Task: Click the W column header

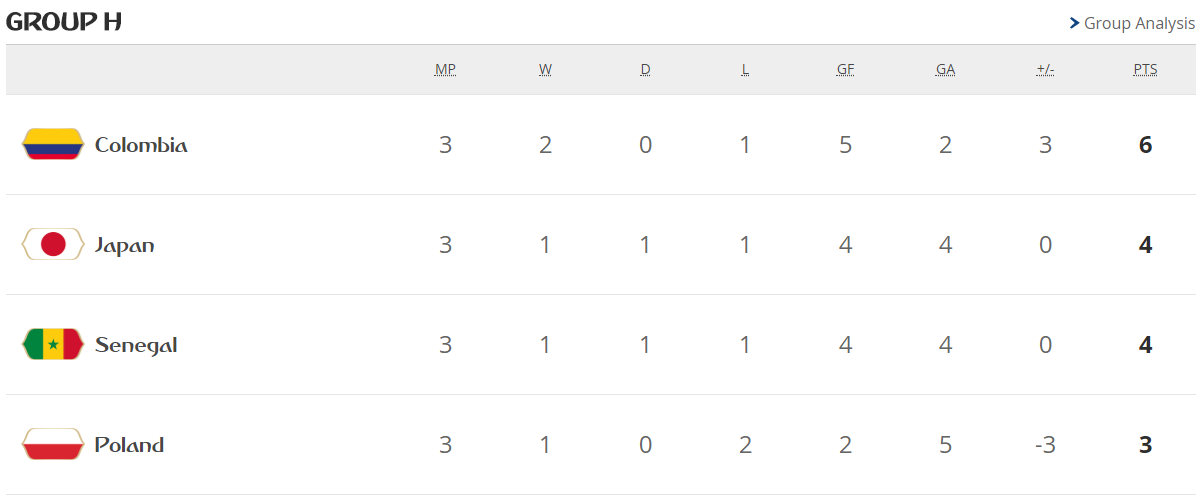Action: pyautogui.click(x=545, y=69)
